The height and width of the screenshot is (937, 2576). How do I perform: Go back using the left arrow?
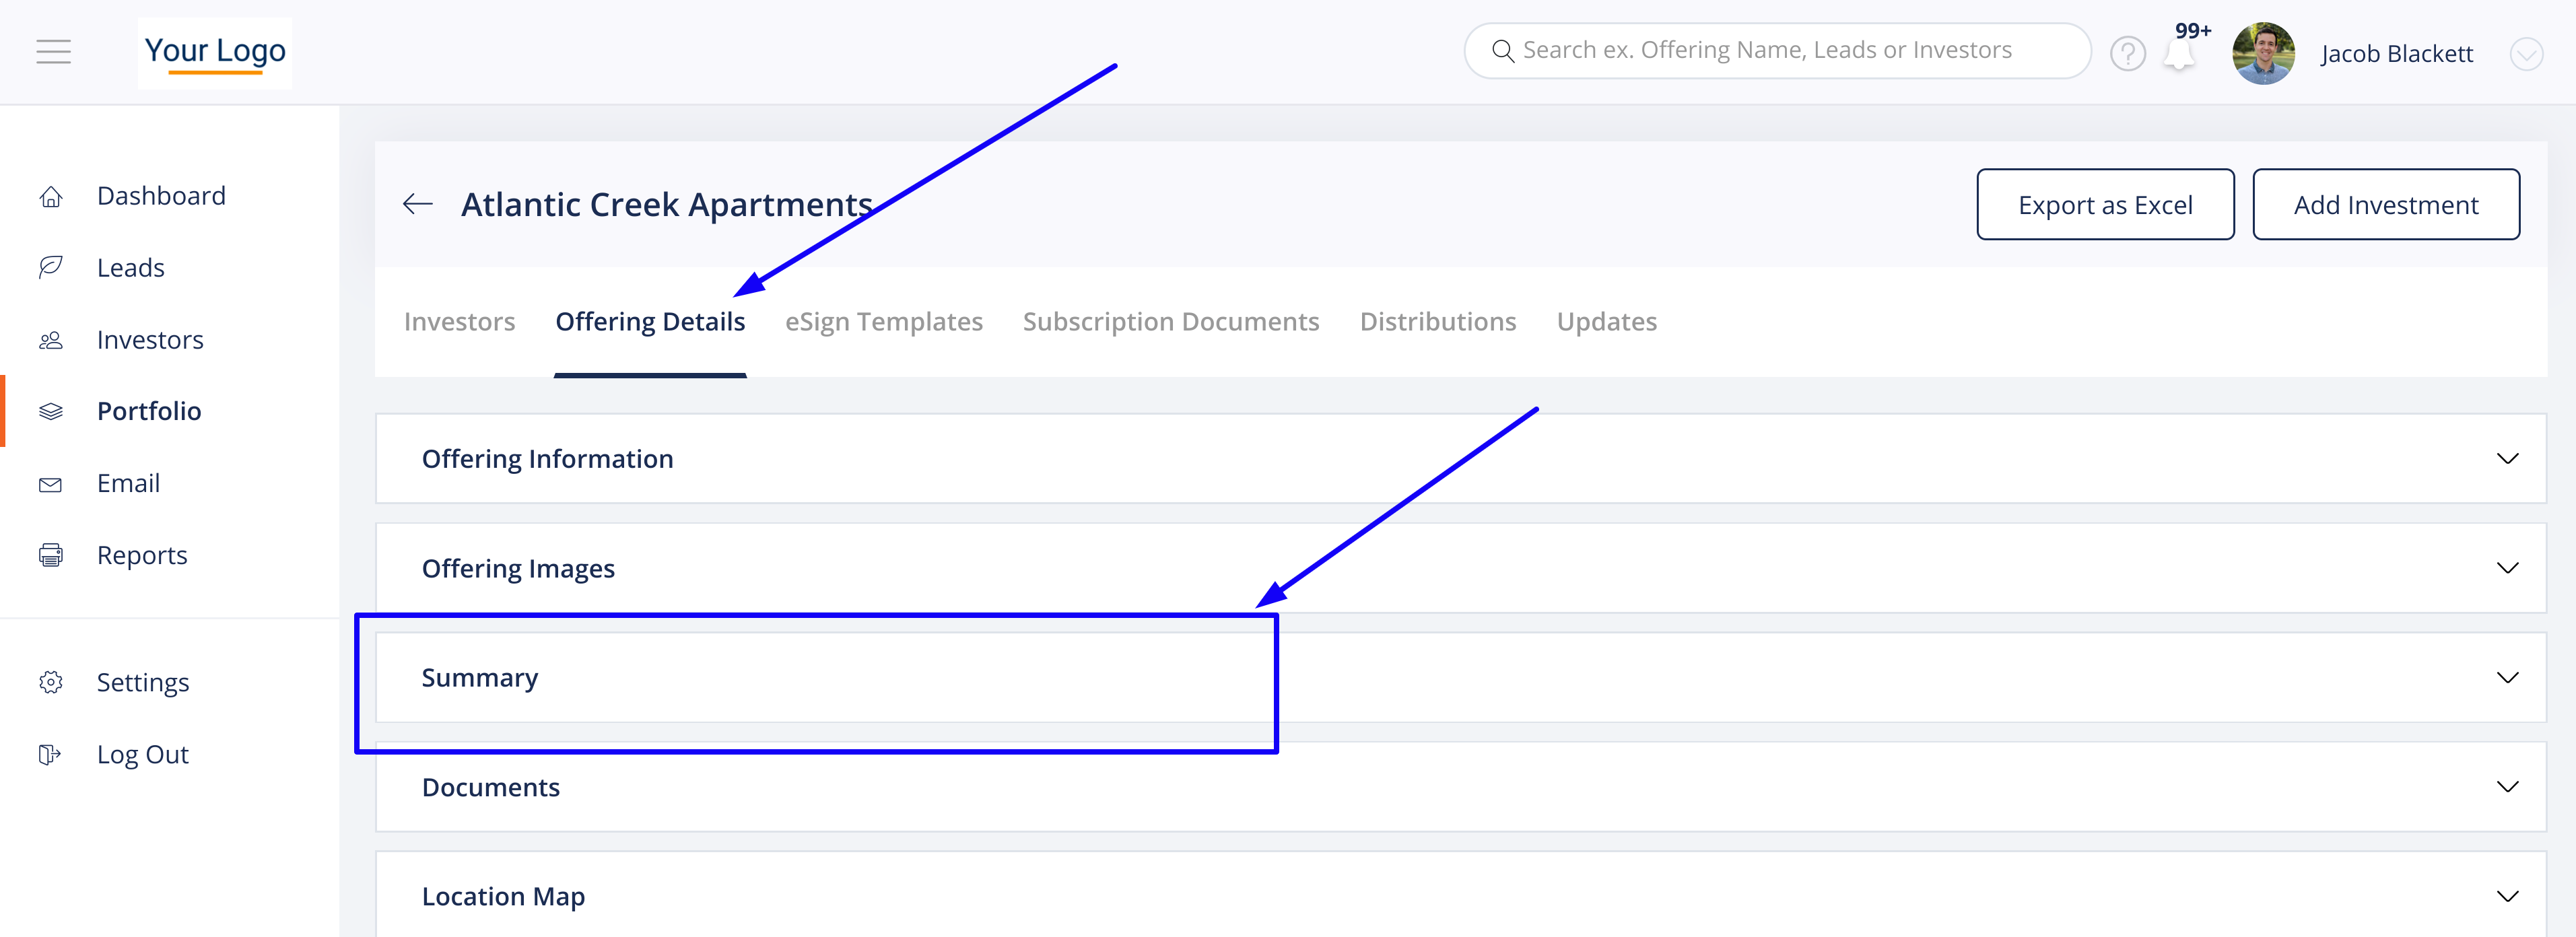click(x=418, y=205)
